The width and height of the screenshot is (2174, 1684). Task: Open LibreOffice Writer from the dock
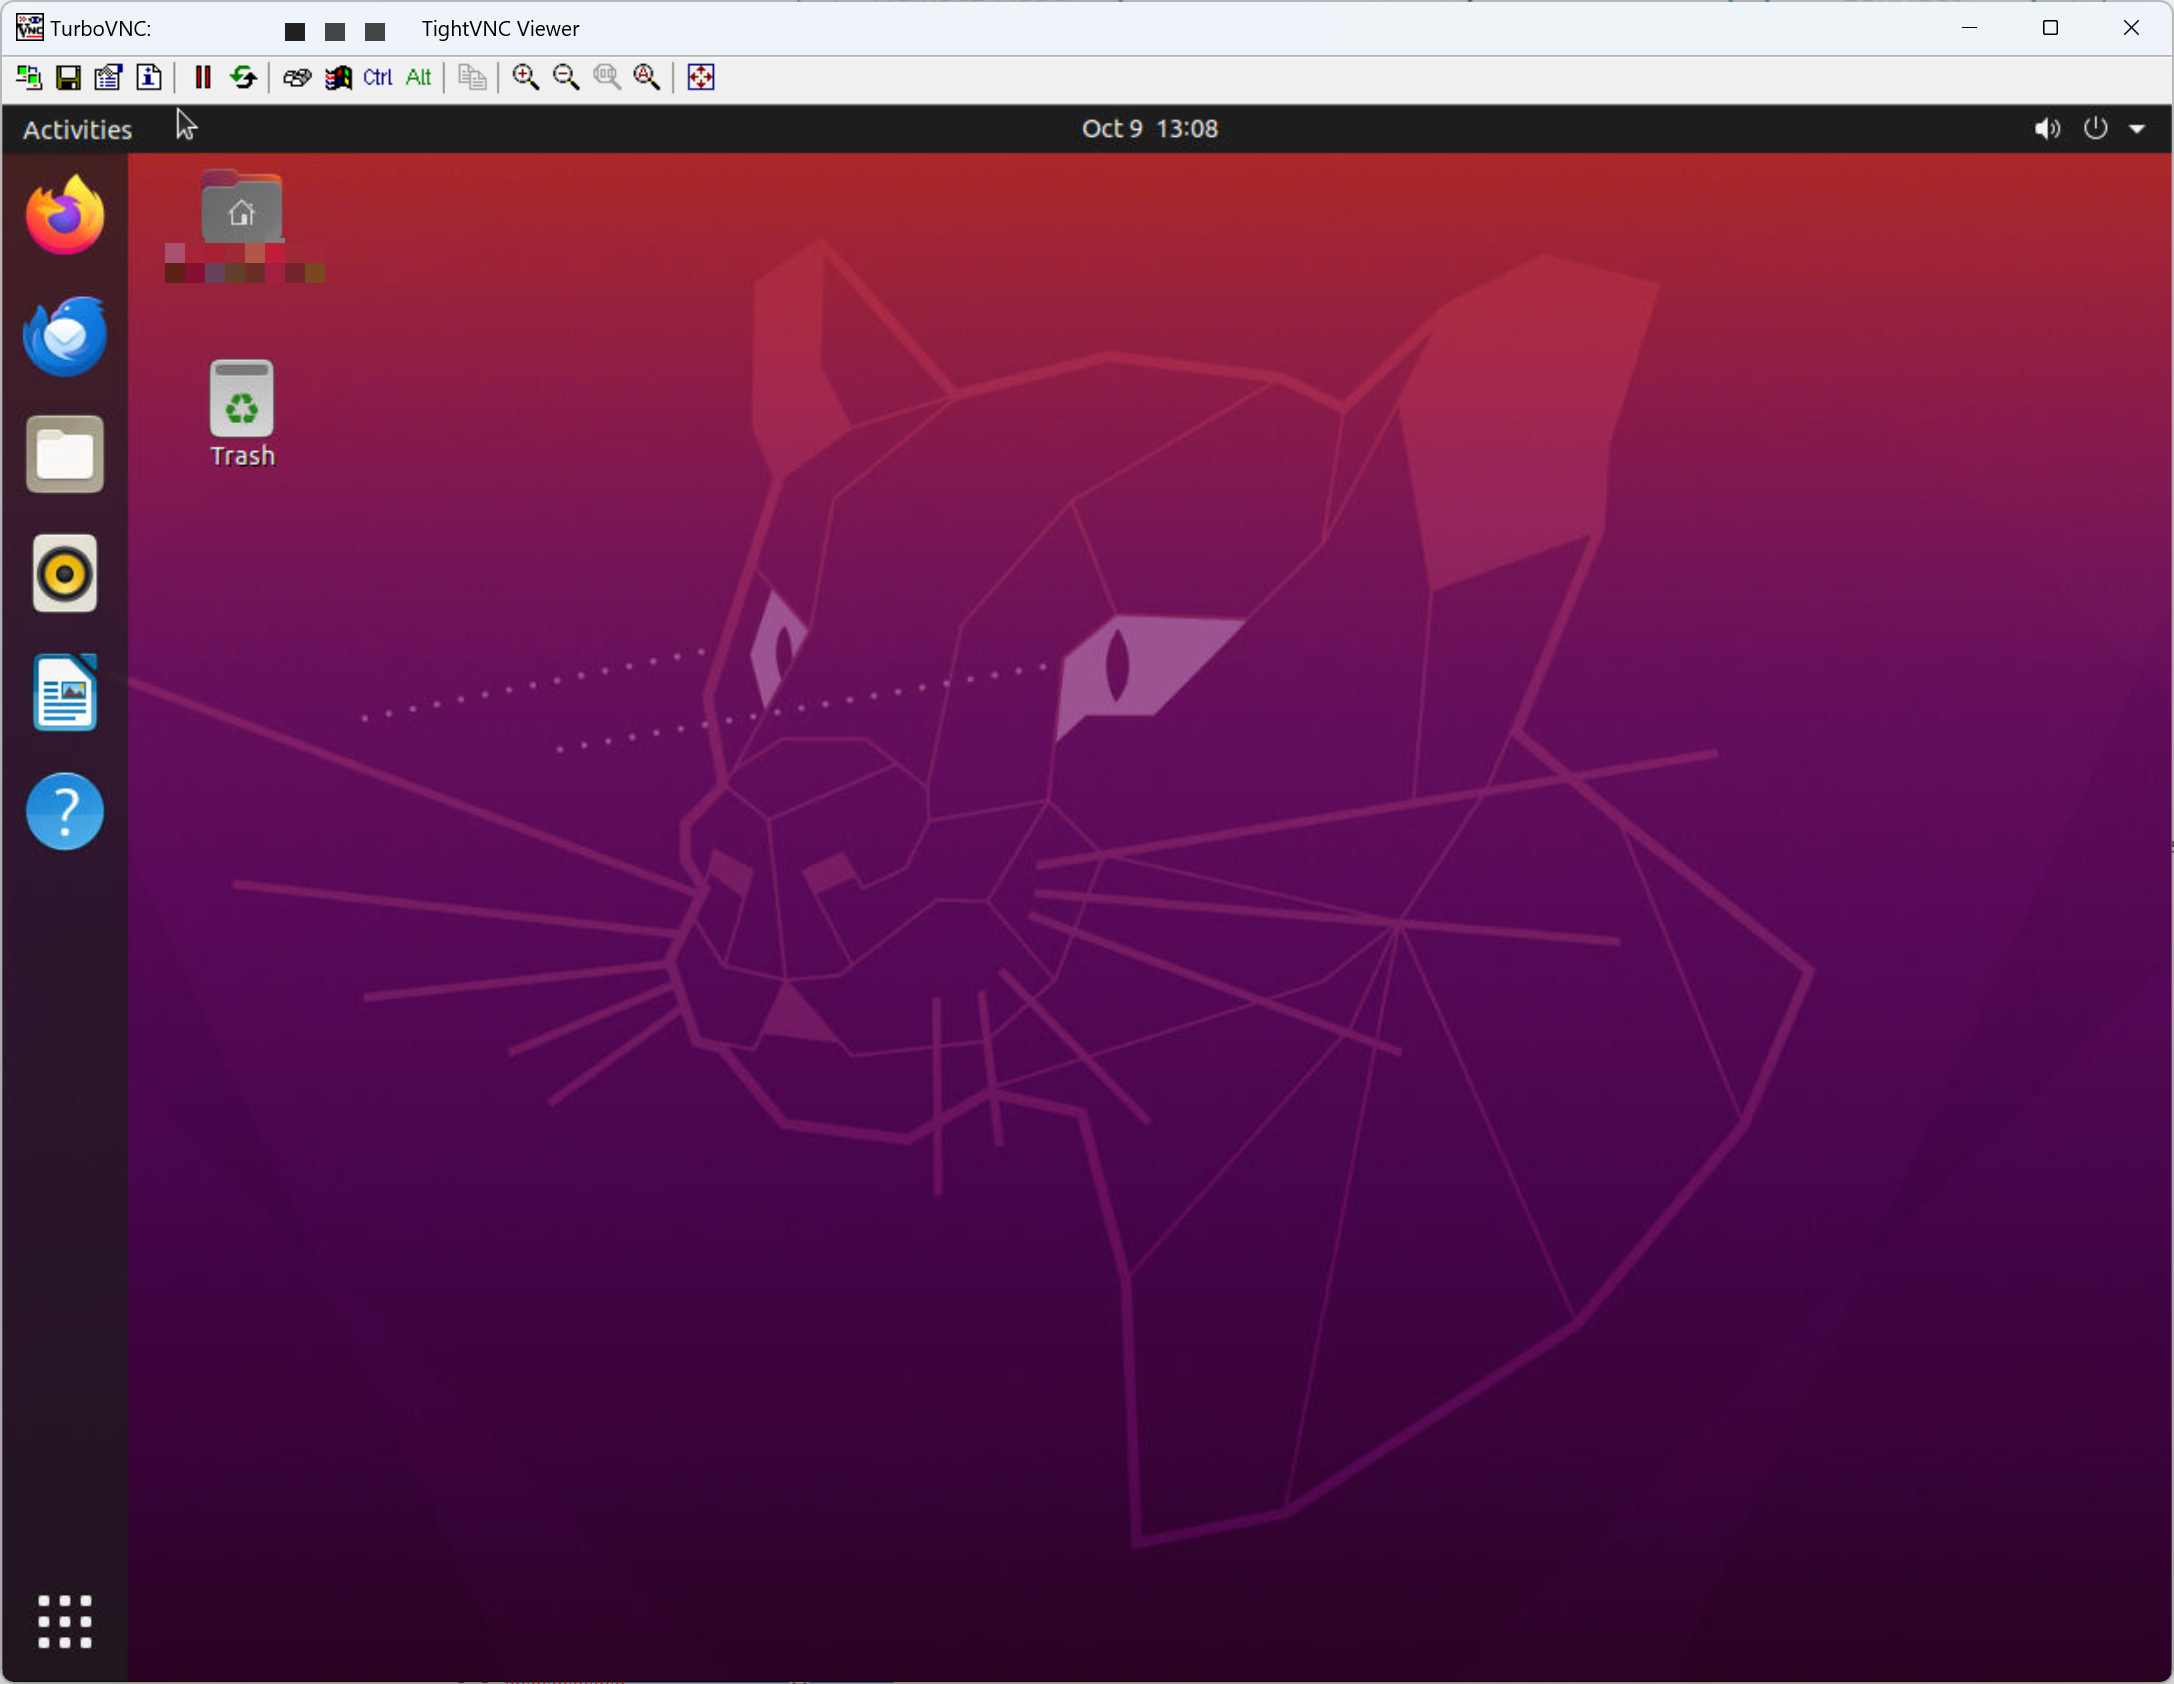(x=65, y=692)
